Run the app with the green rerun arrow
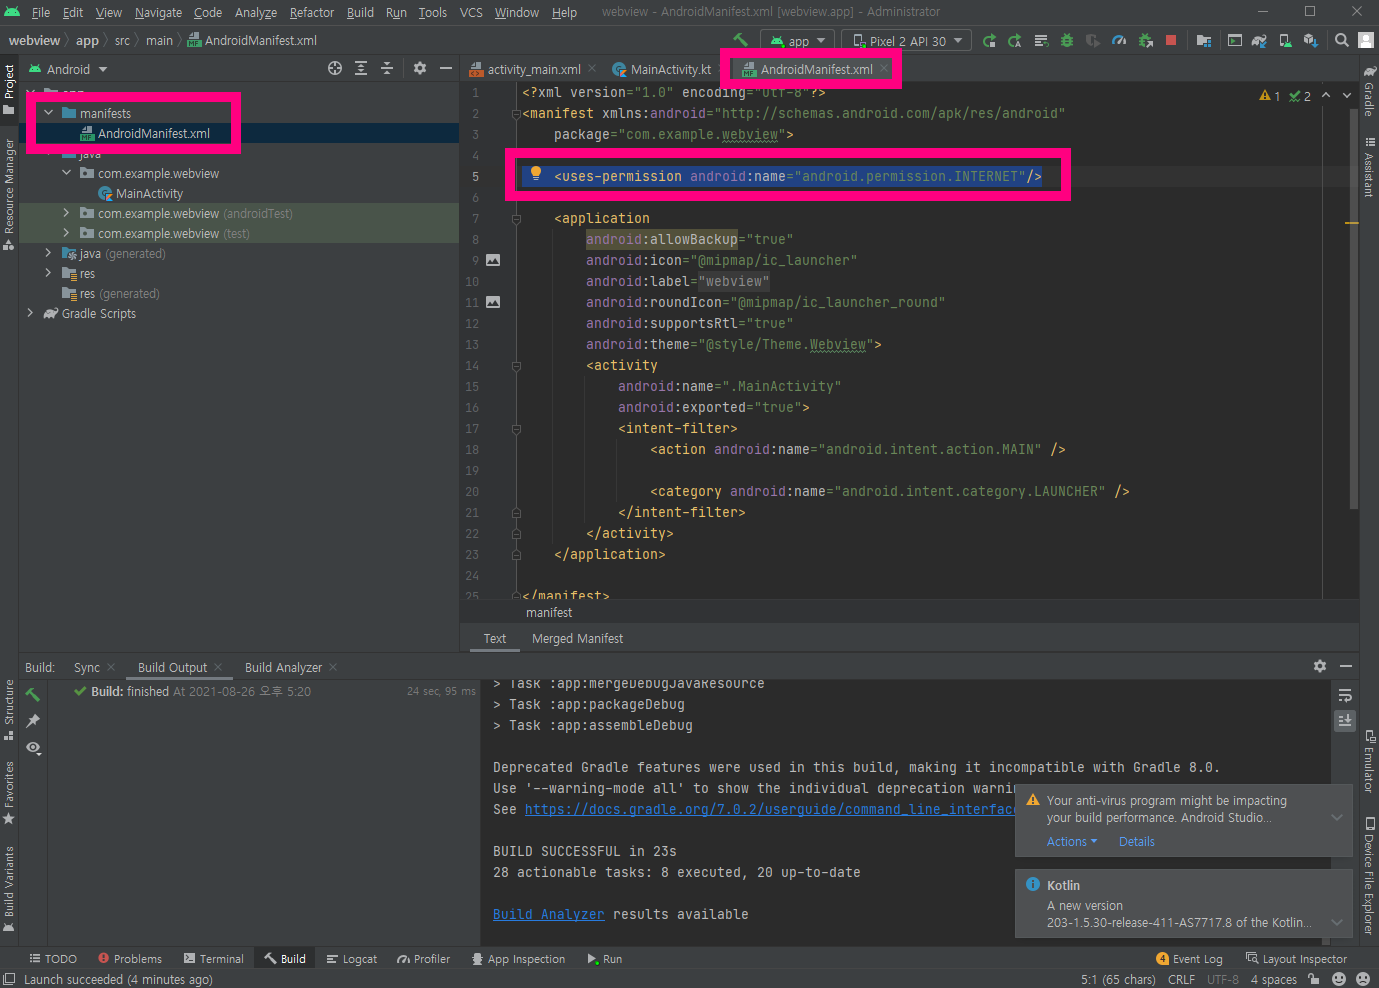This screenshot has width=1379, height=988. (989, 41)
